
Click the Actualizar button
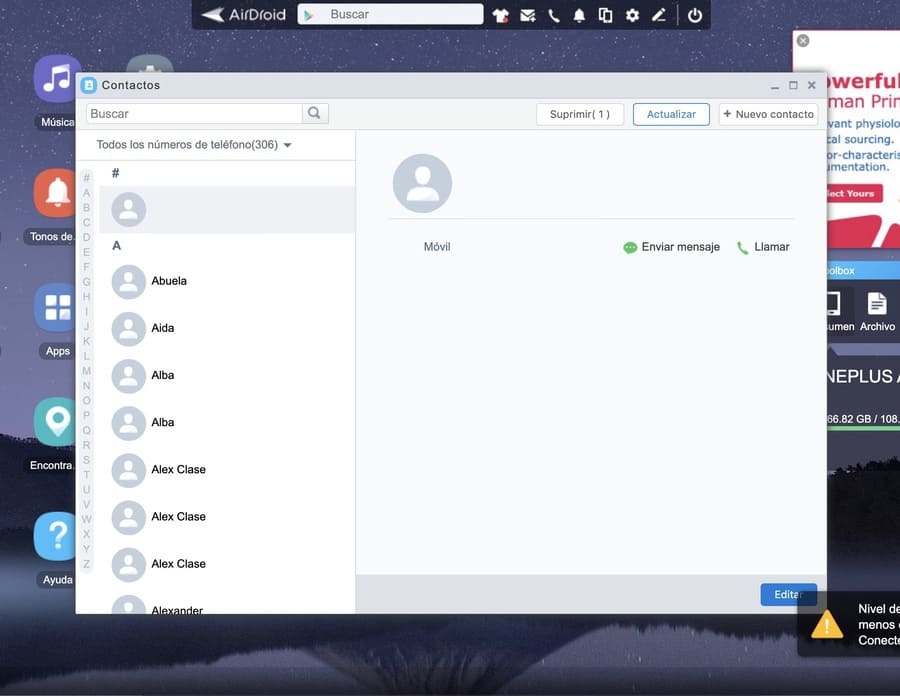point(671,114)
